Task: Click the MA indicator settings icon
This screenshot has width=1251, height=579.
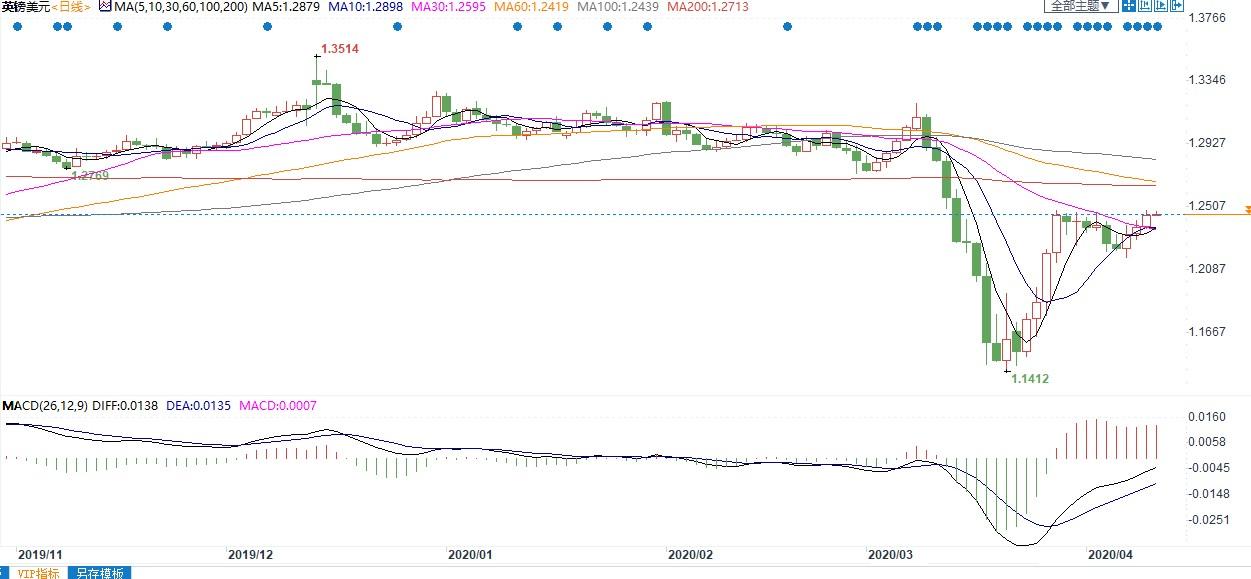Action: pos(104,7)
